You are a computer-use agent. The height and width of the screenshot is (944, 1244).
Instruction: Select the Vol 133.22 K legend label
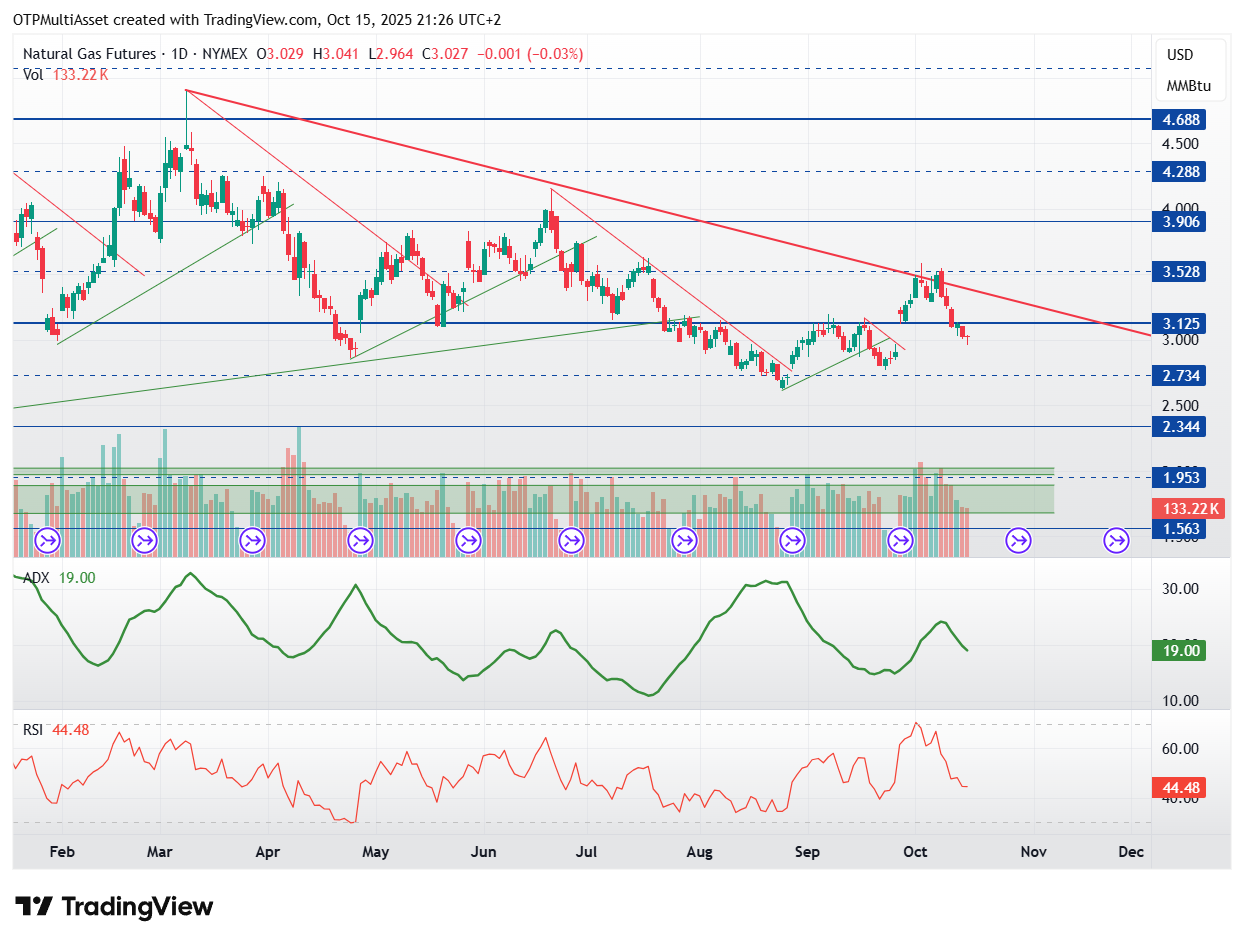64,74
